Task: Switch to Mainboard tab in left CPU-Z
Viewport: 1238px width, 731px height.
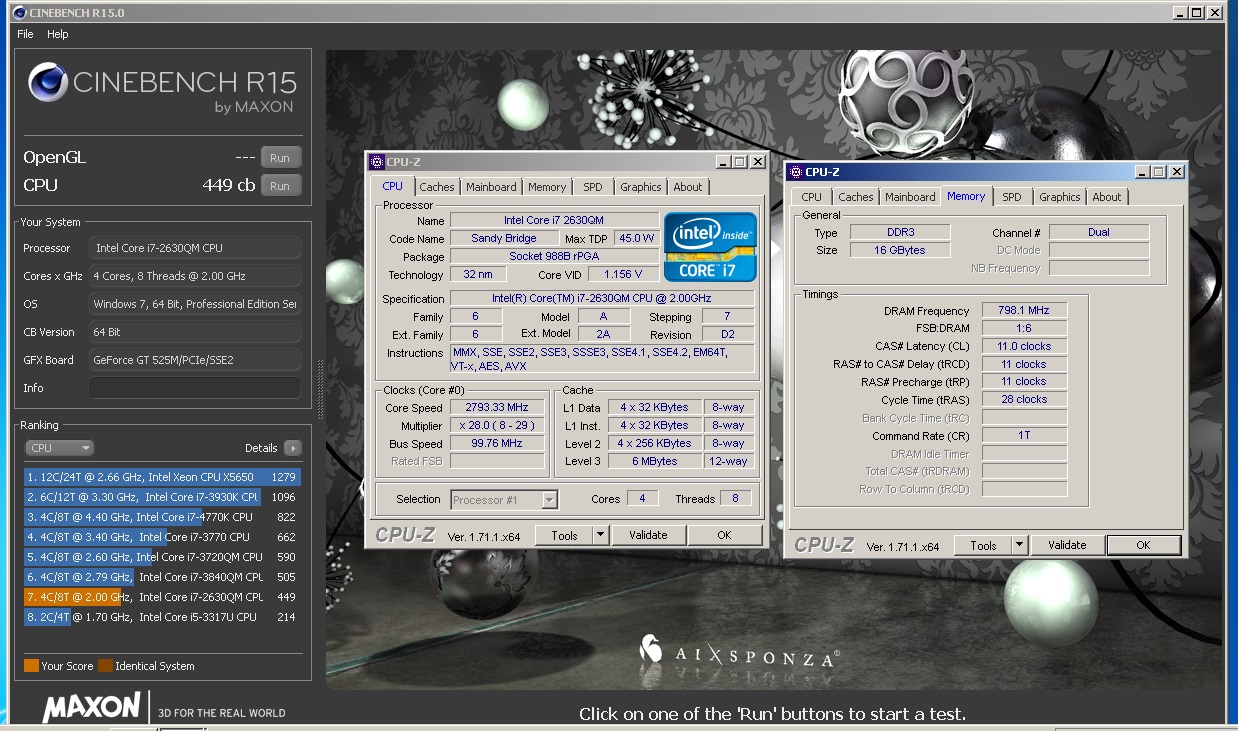Action: pos(491,187)
